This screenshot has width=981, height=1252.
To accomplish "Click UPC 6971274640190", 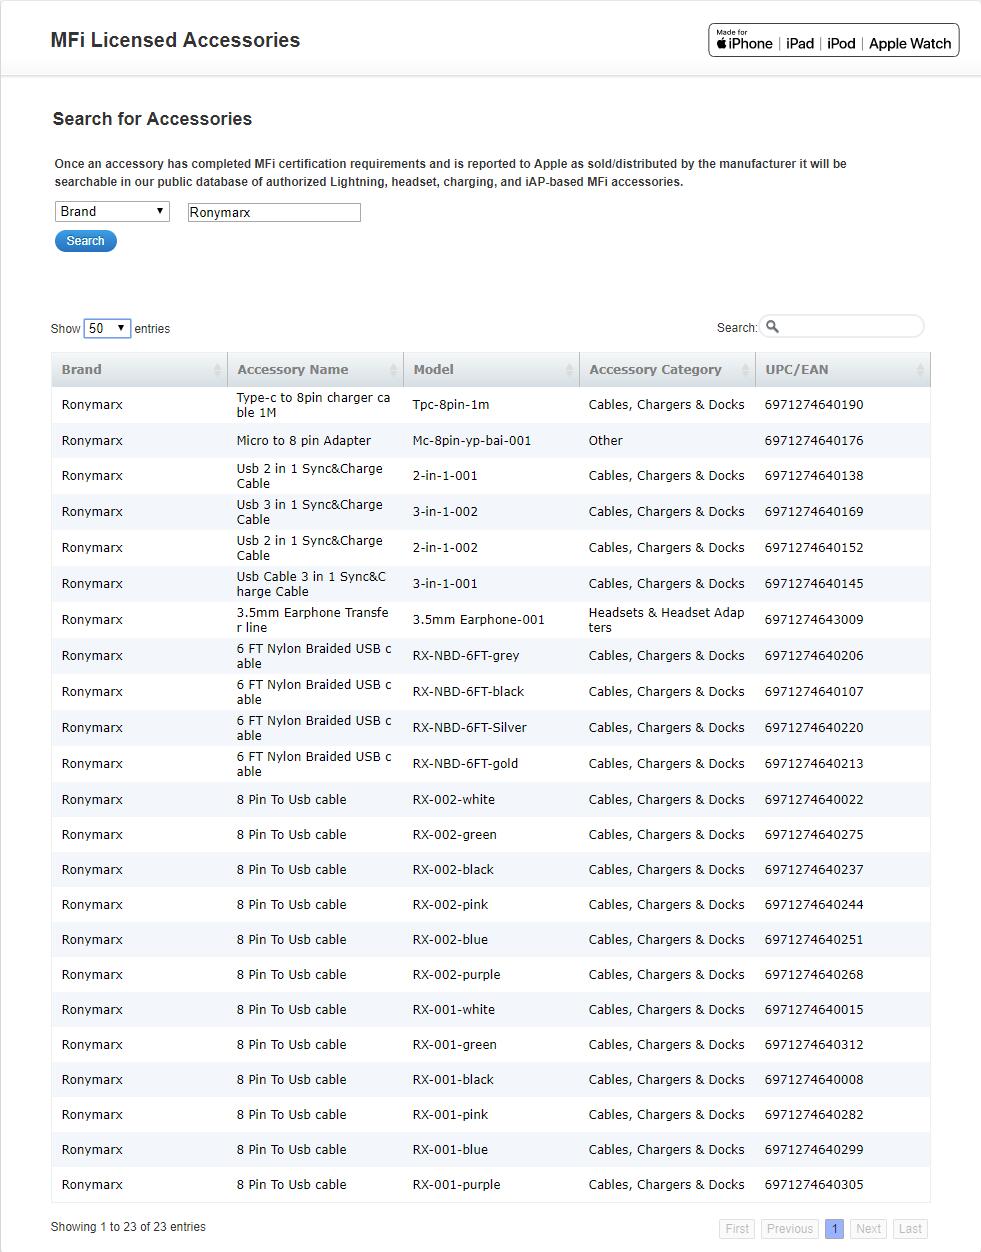I will point(814,405).
